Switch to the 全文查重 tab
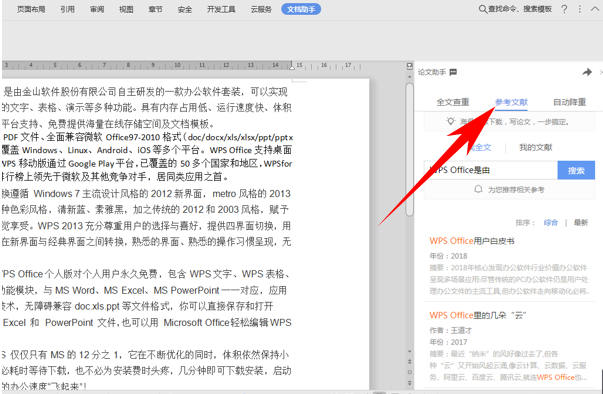This screenshot has width=603, height=394. tap(453, 102)
